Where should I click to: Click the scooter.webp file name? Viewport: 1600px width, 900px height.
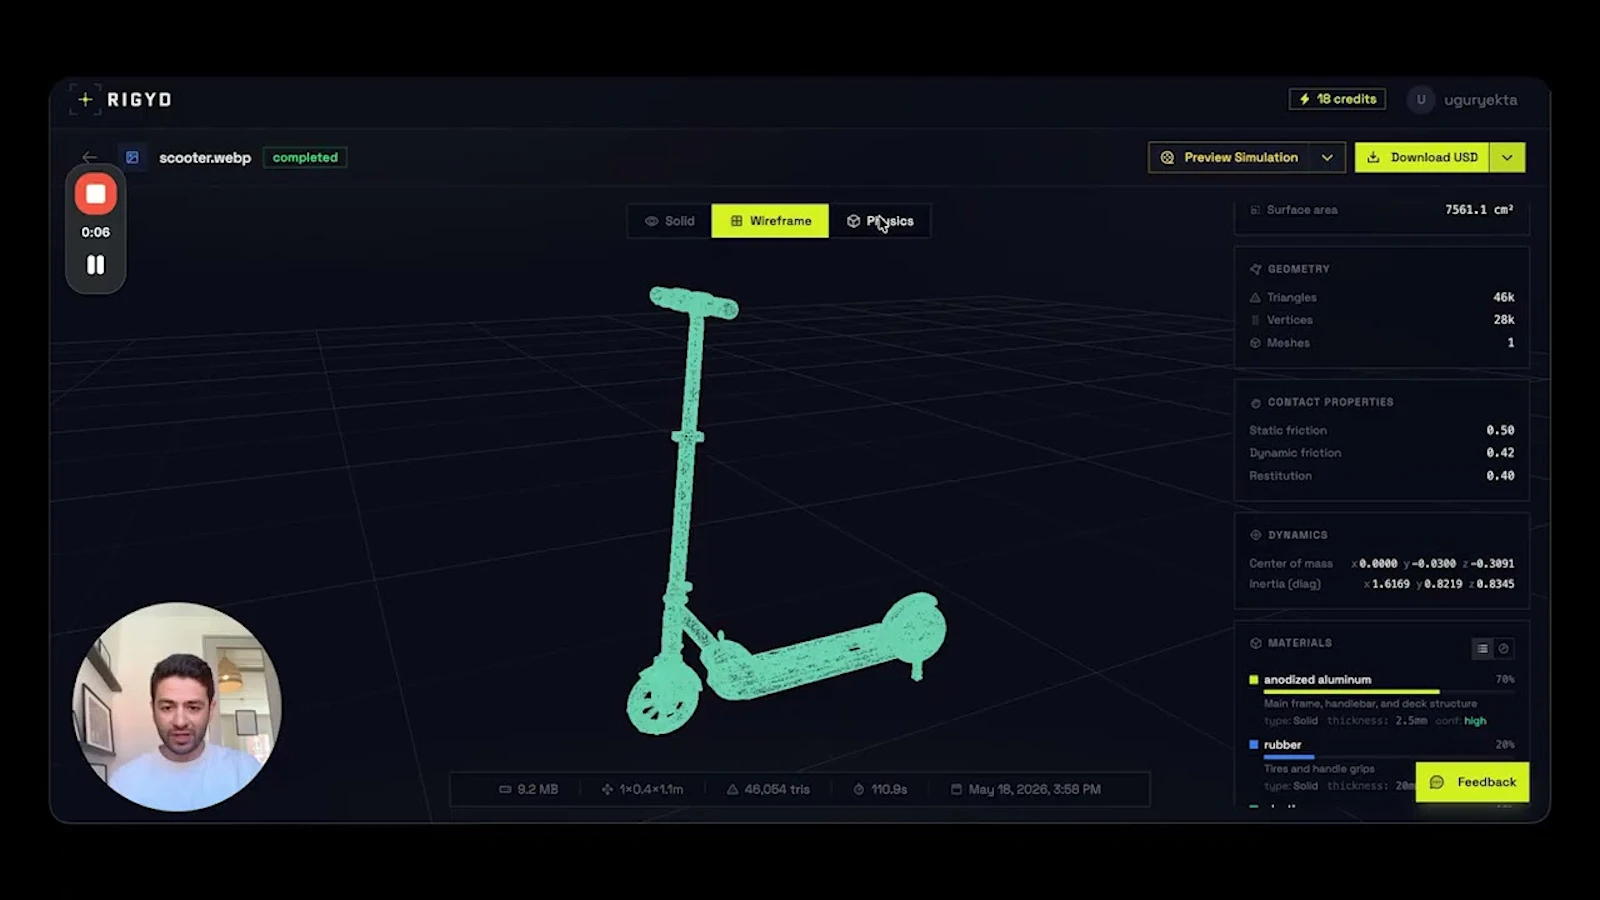pos(205,158)
